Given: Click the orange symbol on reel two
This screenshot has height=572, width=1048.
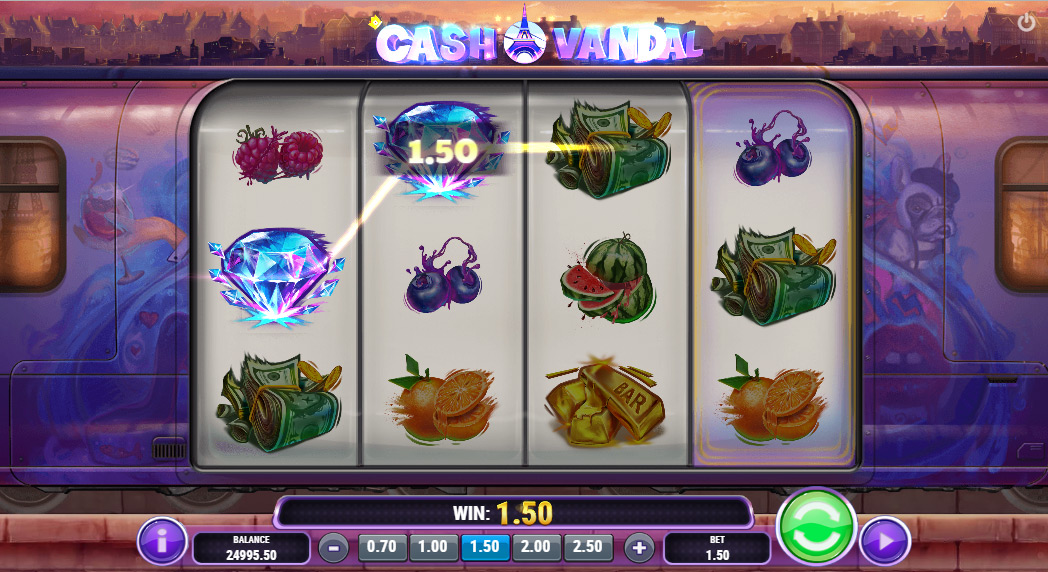Looking at the screenshot, I should click(x=443, y=400).
